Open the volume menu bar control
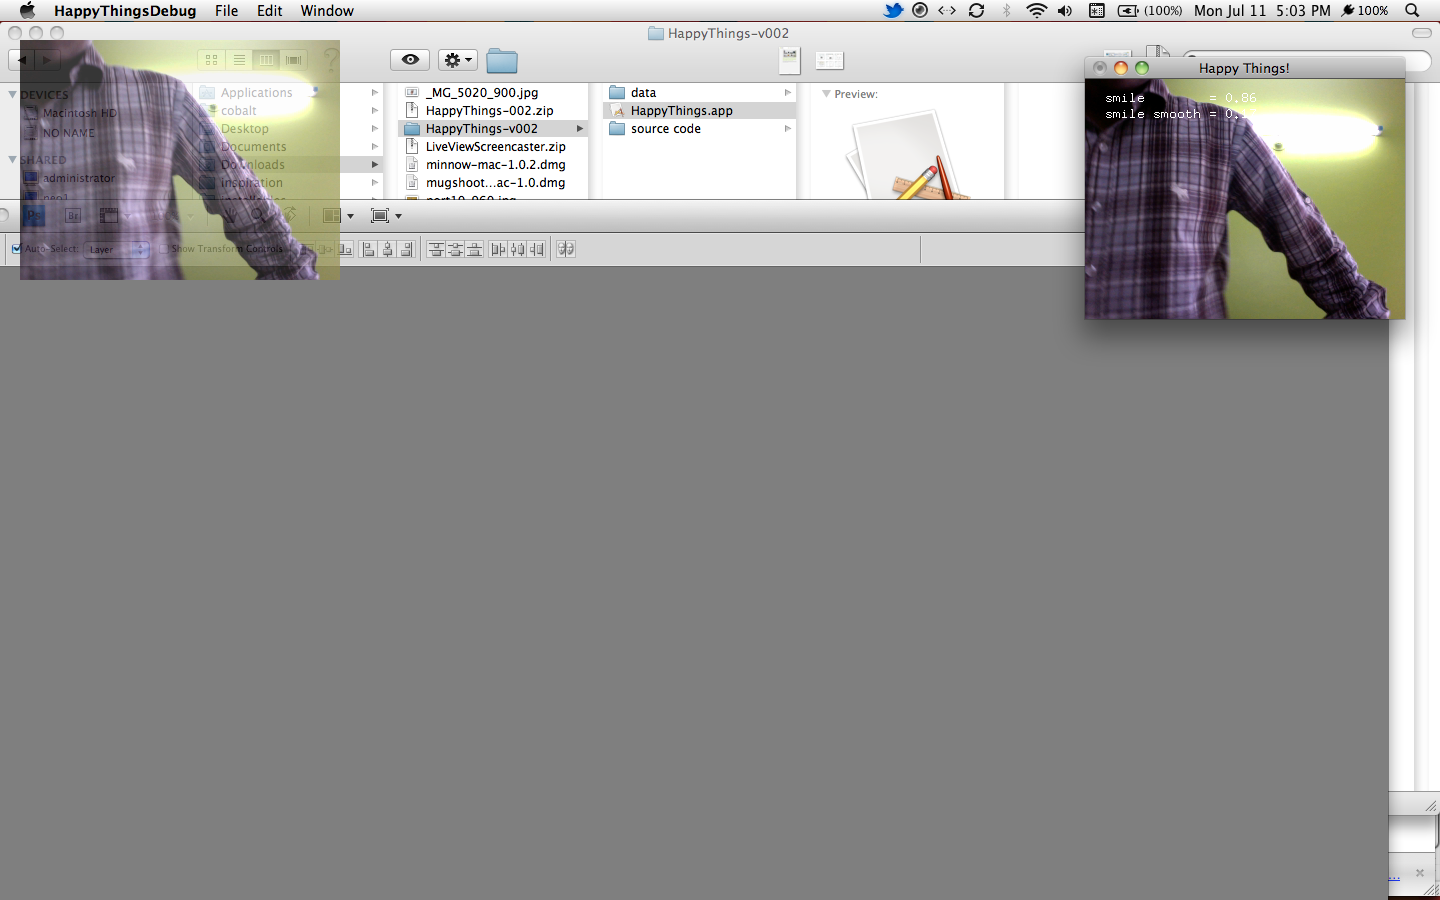Viewport: 1440px width, 900px height. (1065, 10)
